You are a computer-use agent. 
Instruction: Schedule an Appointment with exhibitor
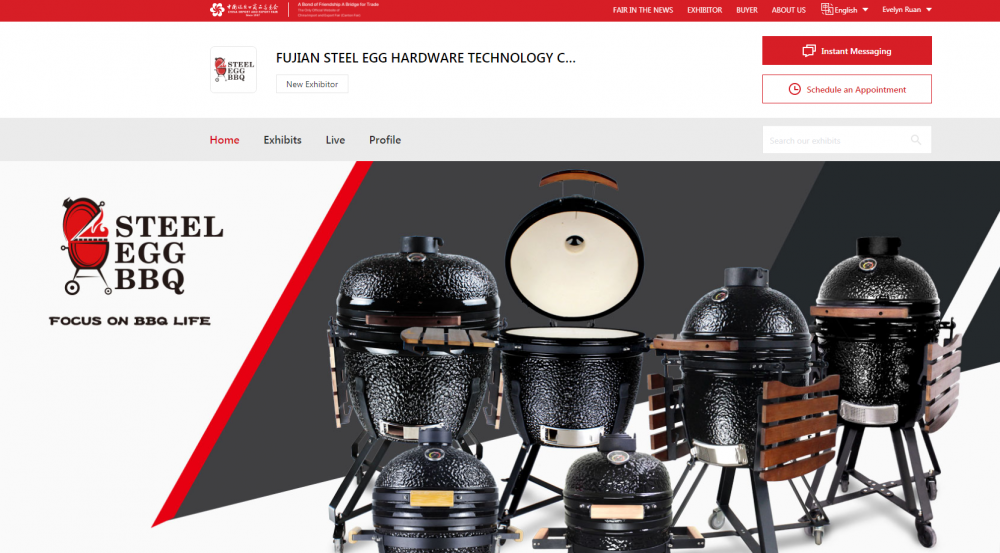coord(846,89)
